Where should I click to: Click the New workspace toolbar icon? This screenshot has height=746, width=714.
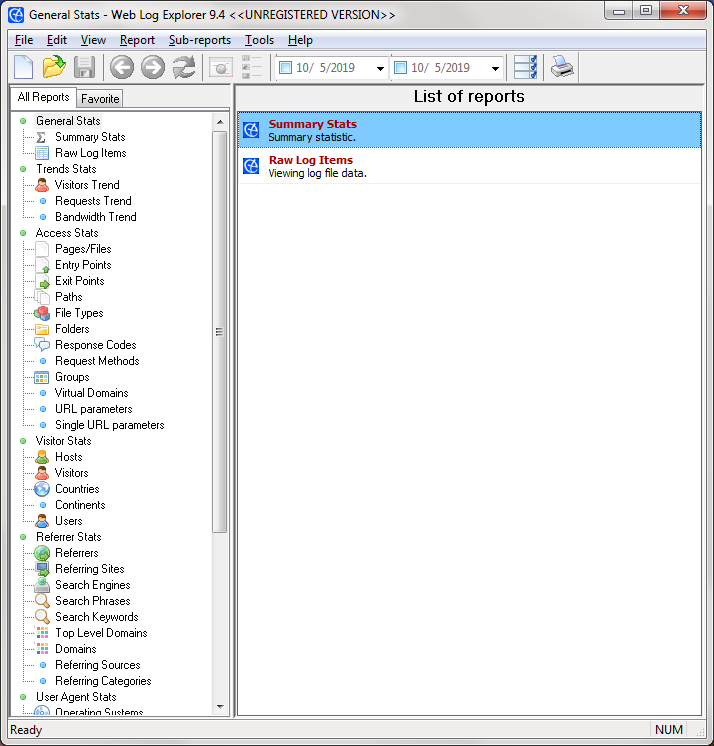(23, 67)
